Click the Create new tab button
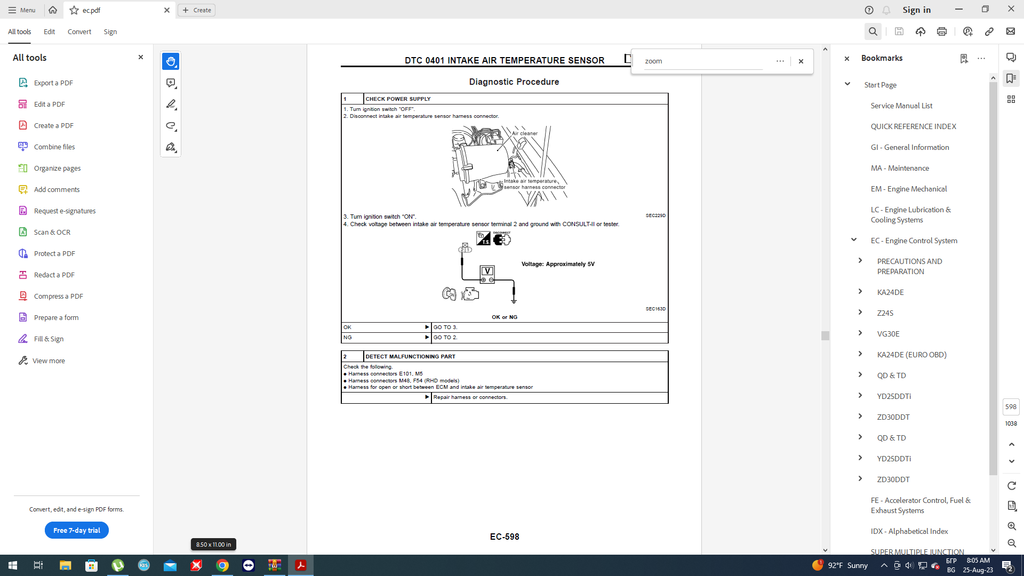The image size is (1024, 576). [197, 10]
